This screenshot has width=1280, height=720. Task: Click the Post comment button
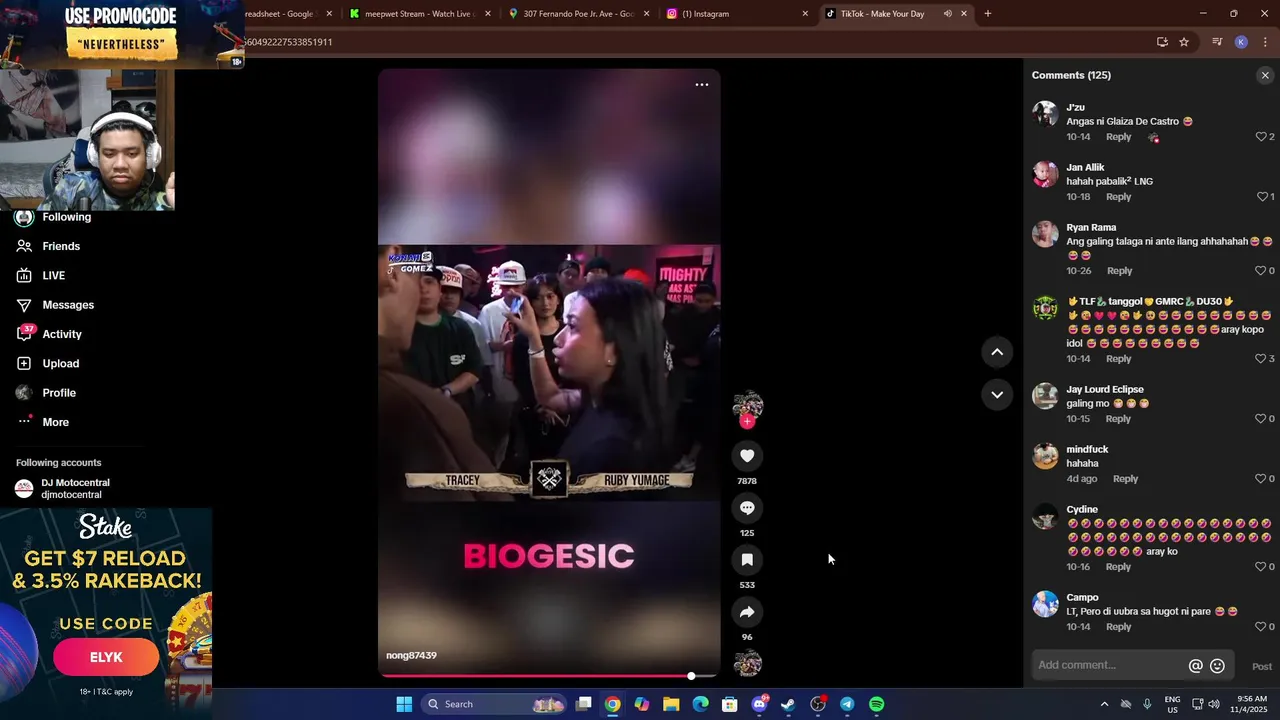(1262, 667)
